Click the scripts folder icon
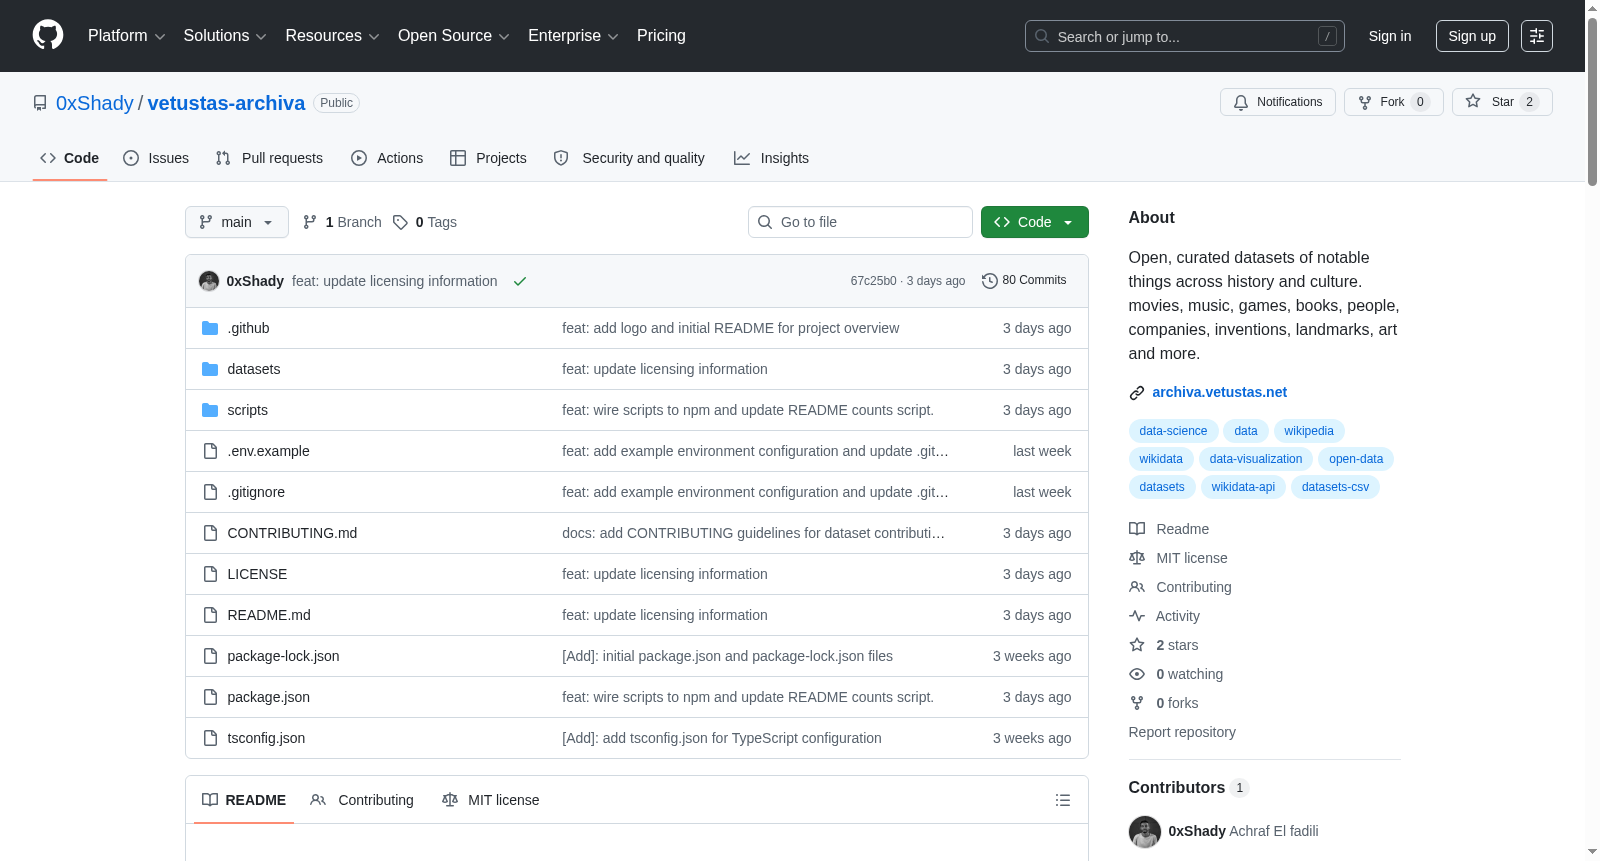 pyautogui.click(x=210, y=410)
